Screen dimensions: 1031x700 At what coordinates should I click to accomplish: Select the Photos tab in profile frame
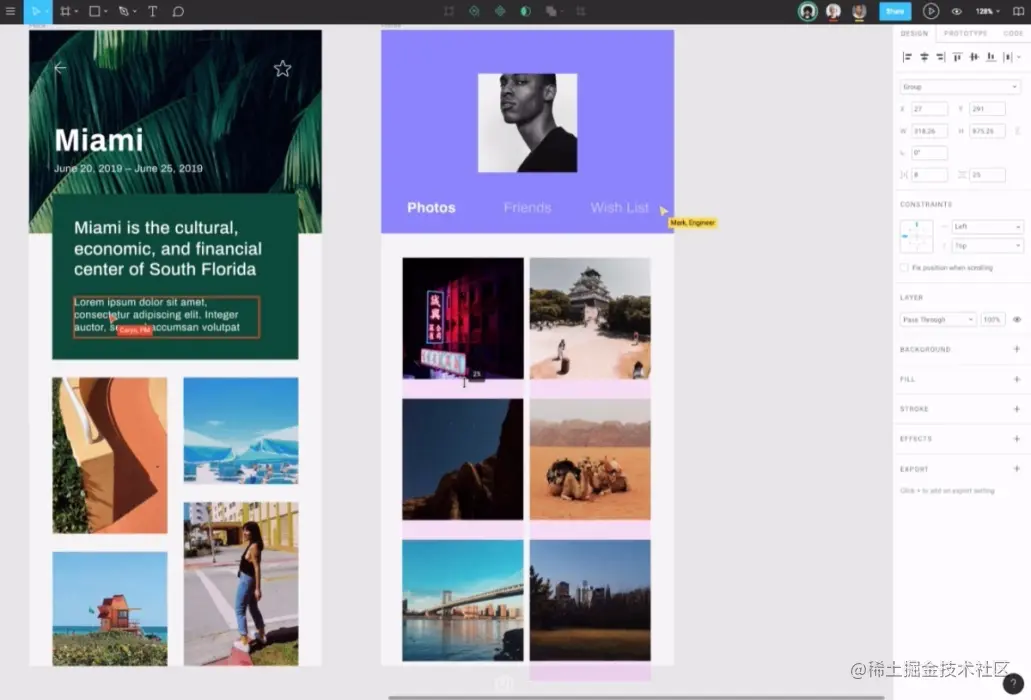[431, 208]
